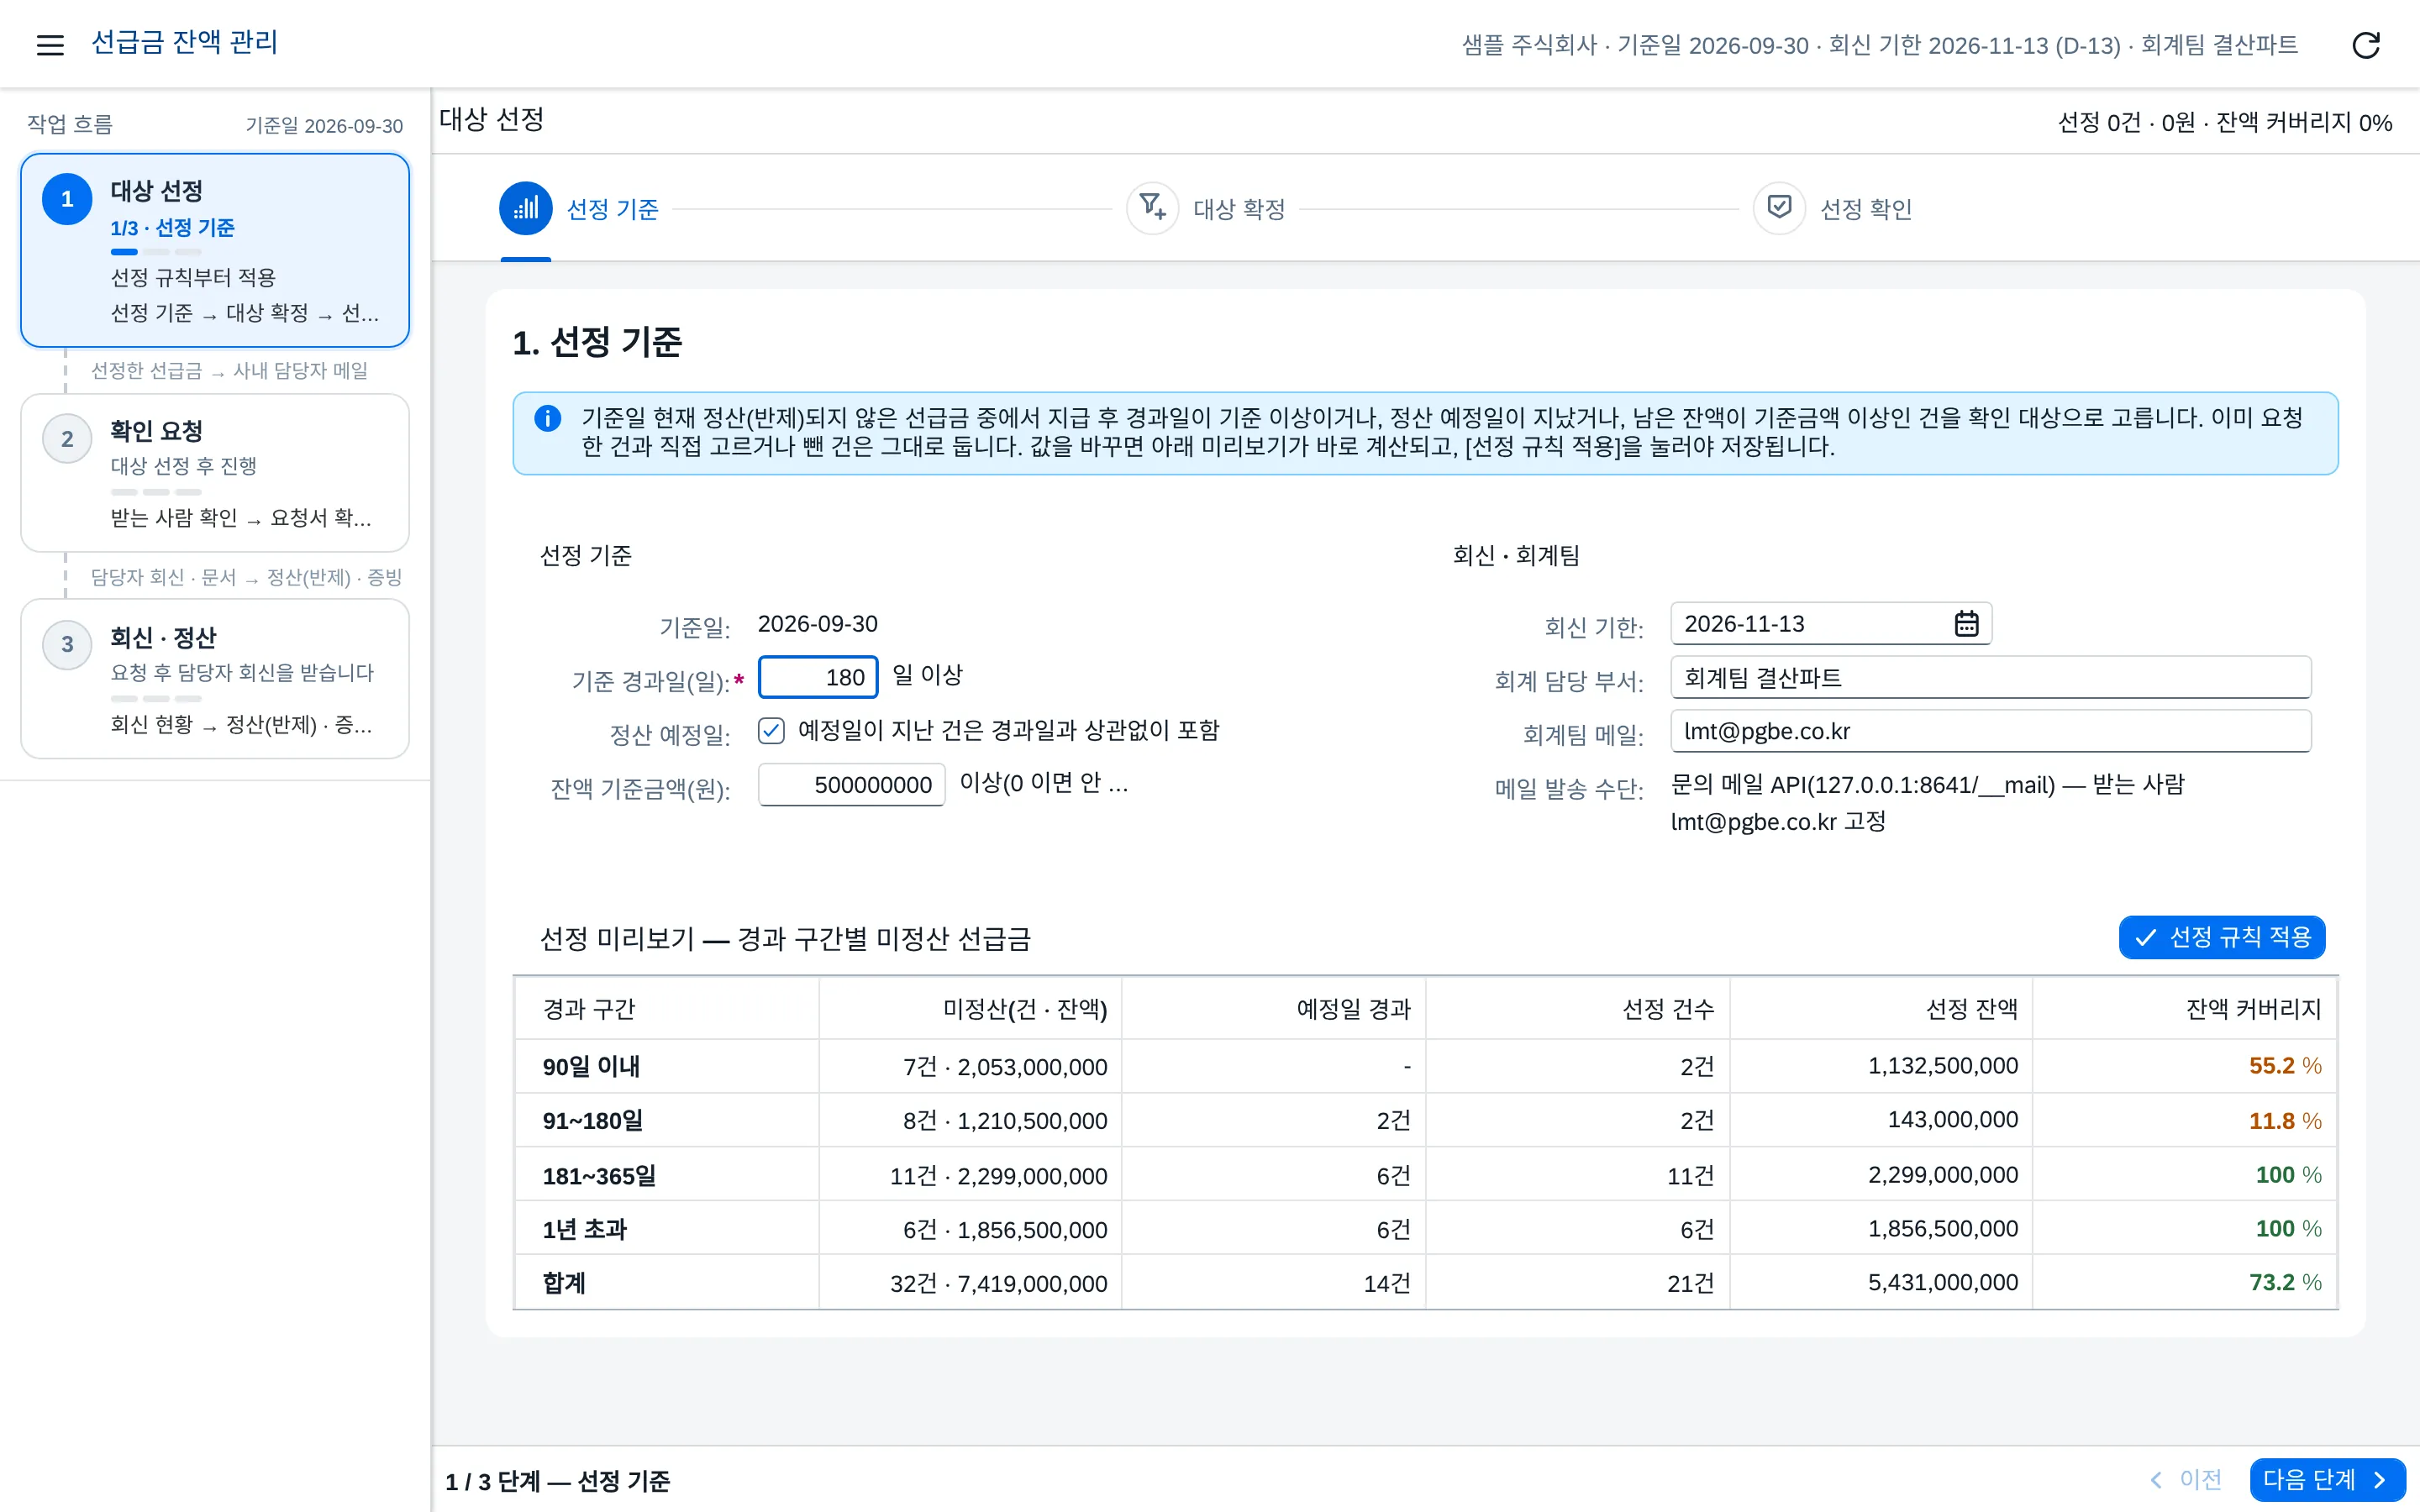Viewport: 2420px width, 1512px height.
Task: Click the 73.2 % total coverage cell
Action: pos(2184,1283)
